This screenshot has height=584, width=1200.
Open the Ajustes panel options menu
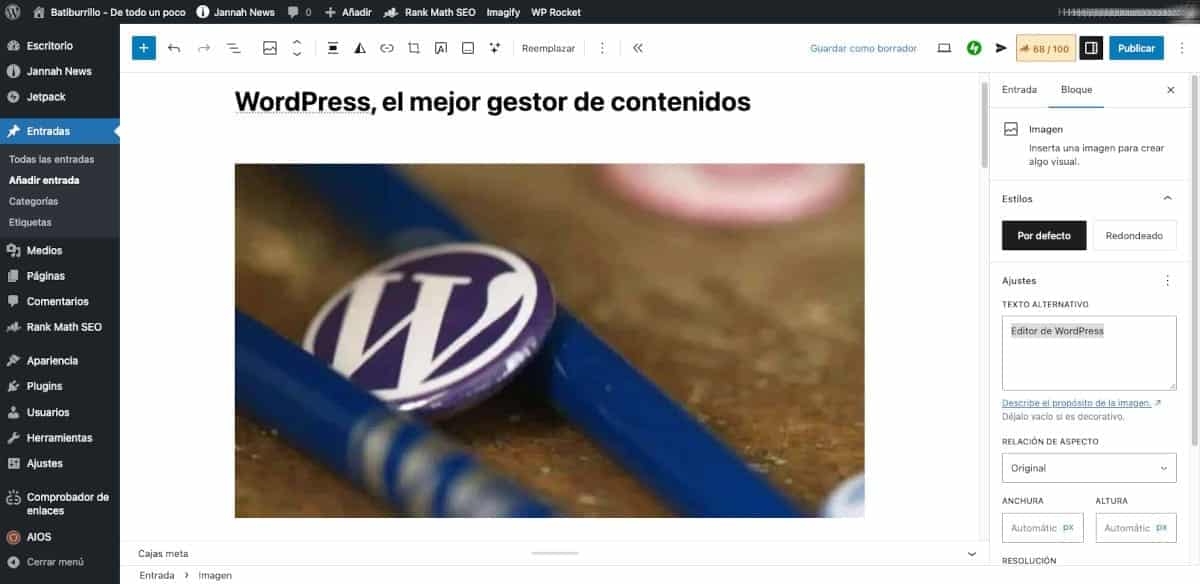click(1167, 281)
